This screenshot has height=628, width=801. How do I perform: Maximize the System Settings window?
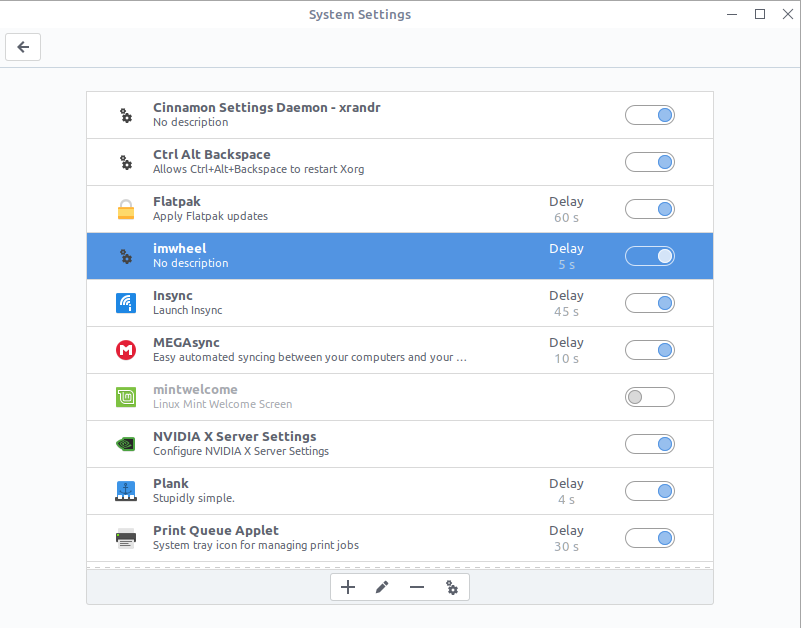760,14
